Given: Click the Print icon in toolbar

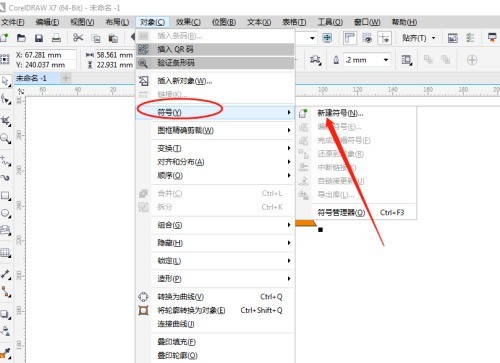Looking at the screenshot, I should (x=56, y=38).
